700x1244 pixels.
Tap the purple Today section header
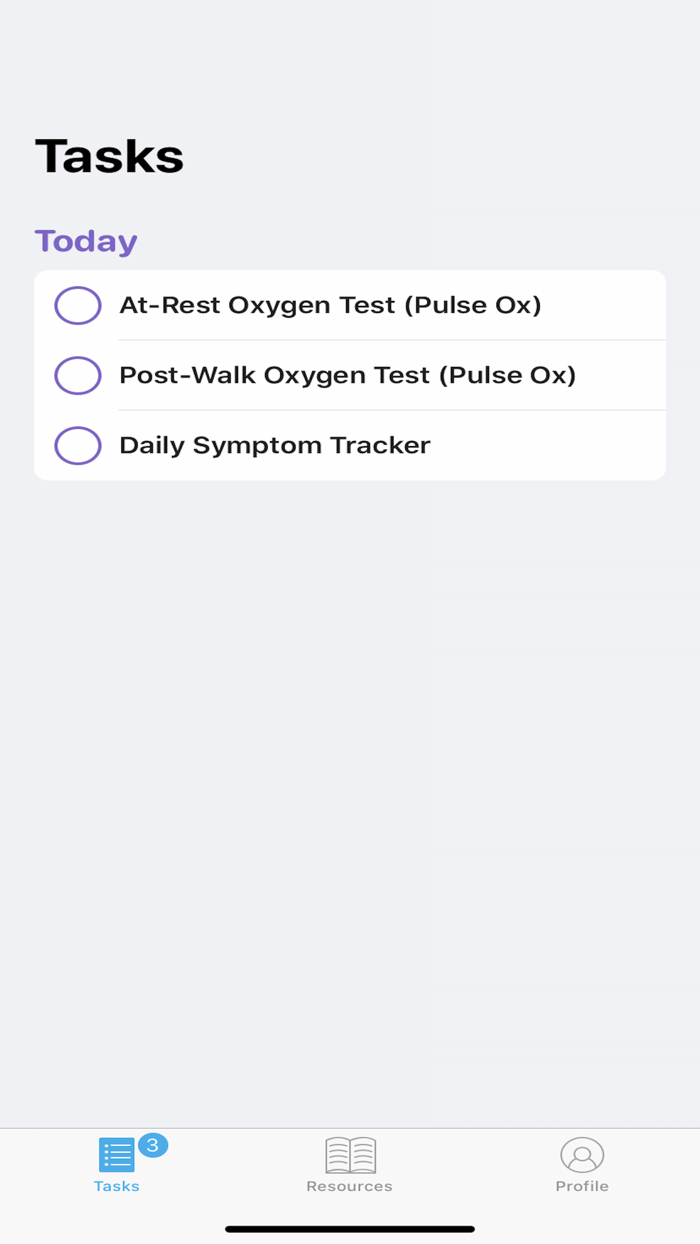[x=86, y=241]
